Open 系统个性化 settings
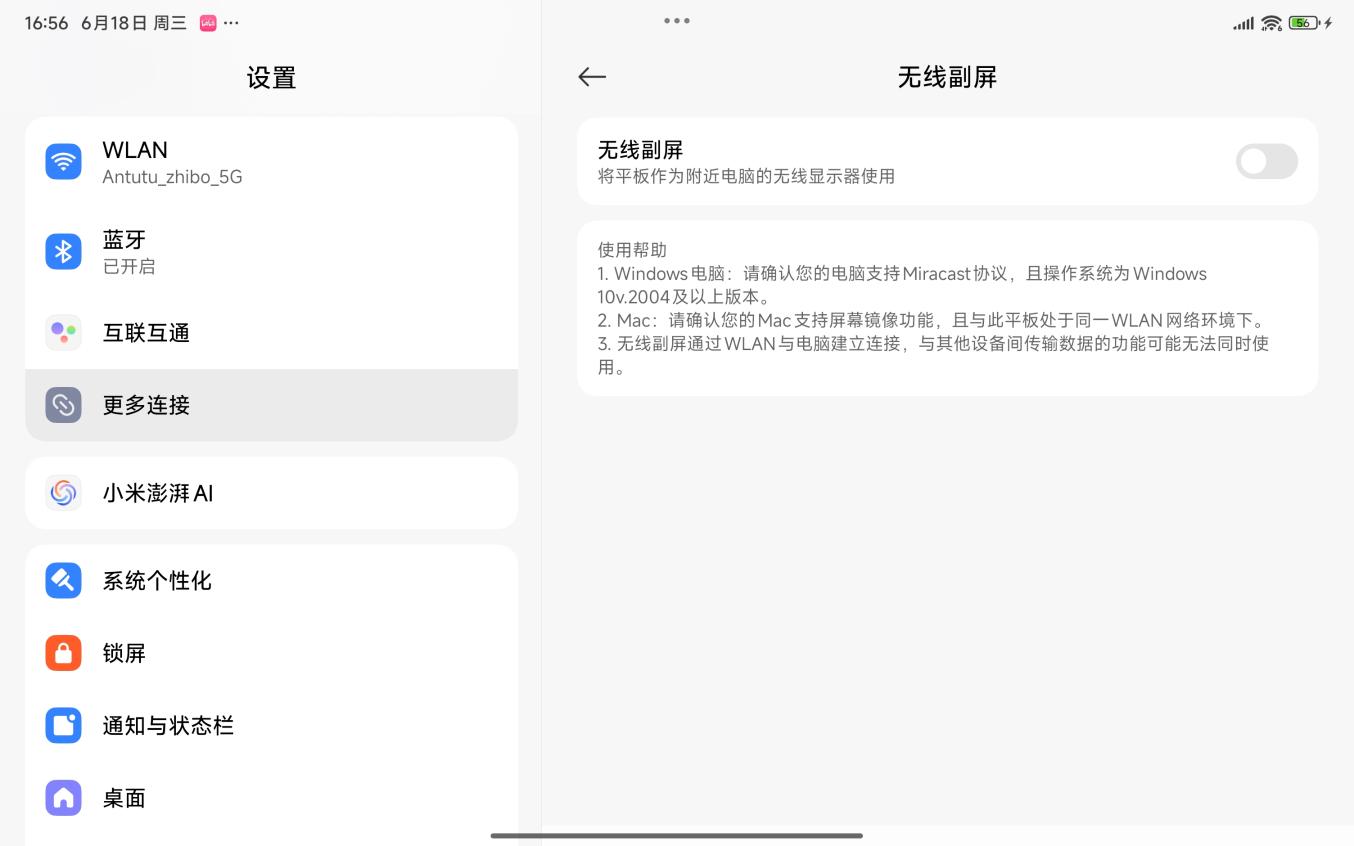 271,581
